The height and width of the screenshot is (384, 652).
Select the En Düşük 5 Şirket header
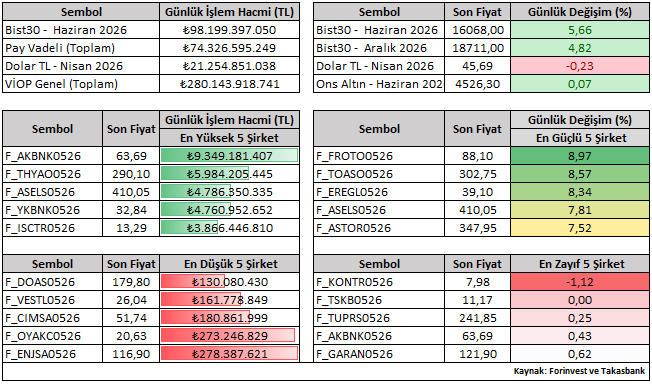(229, 264)
